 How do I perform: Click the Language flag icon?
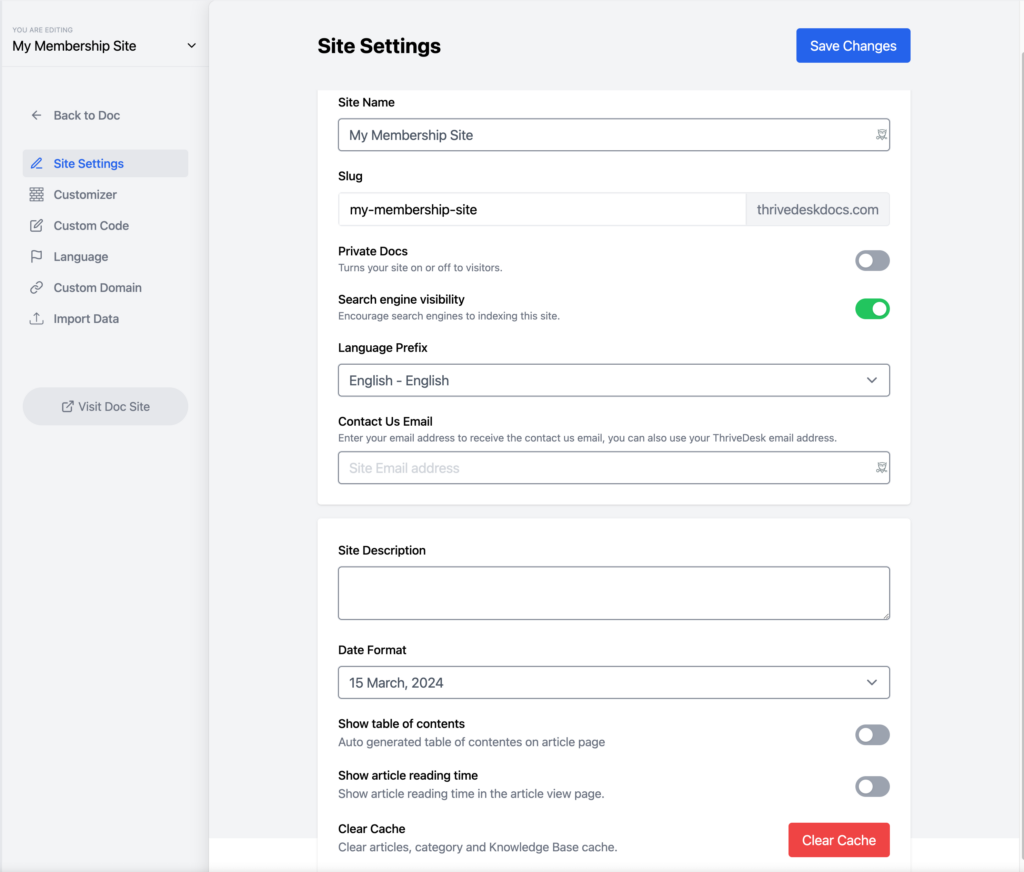point(38,256)
